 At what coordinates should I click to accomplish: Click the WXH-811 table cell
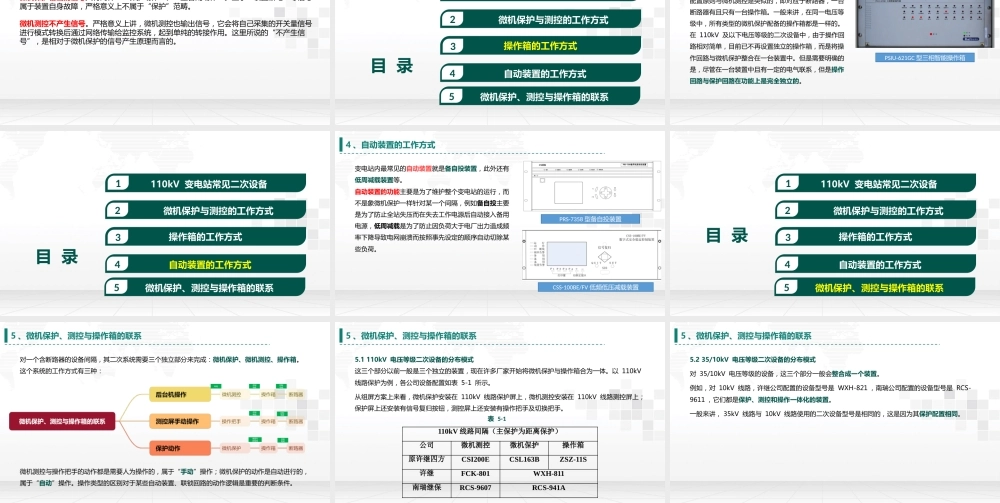coord(548,474)
